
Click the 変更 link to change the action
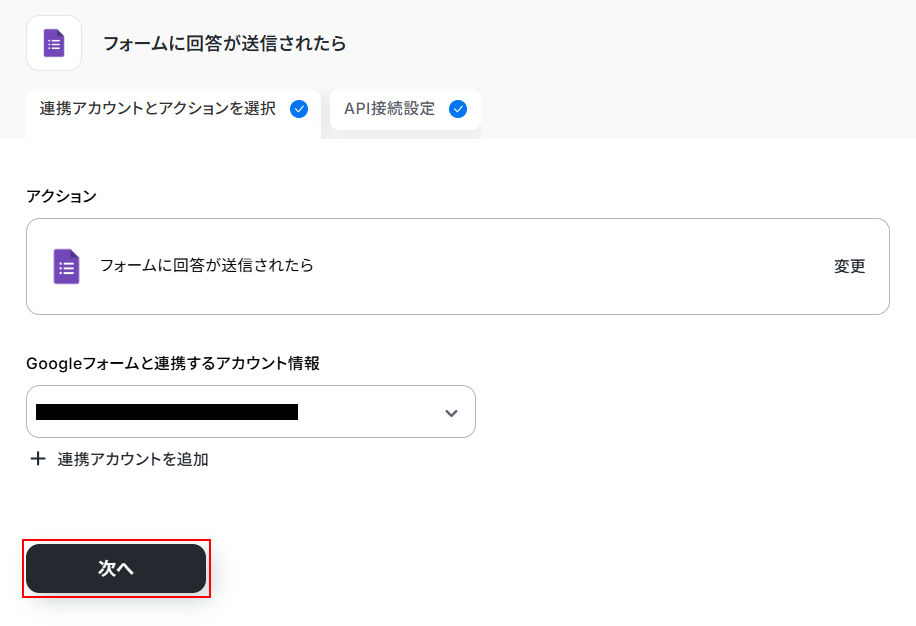849,266
